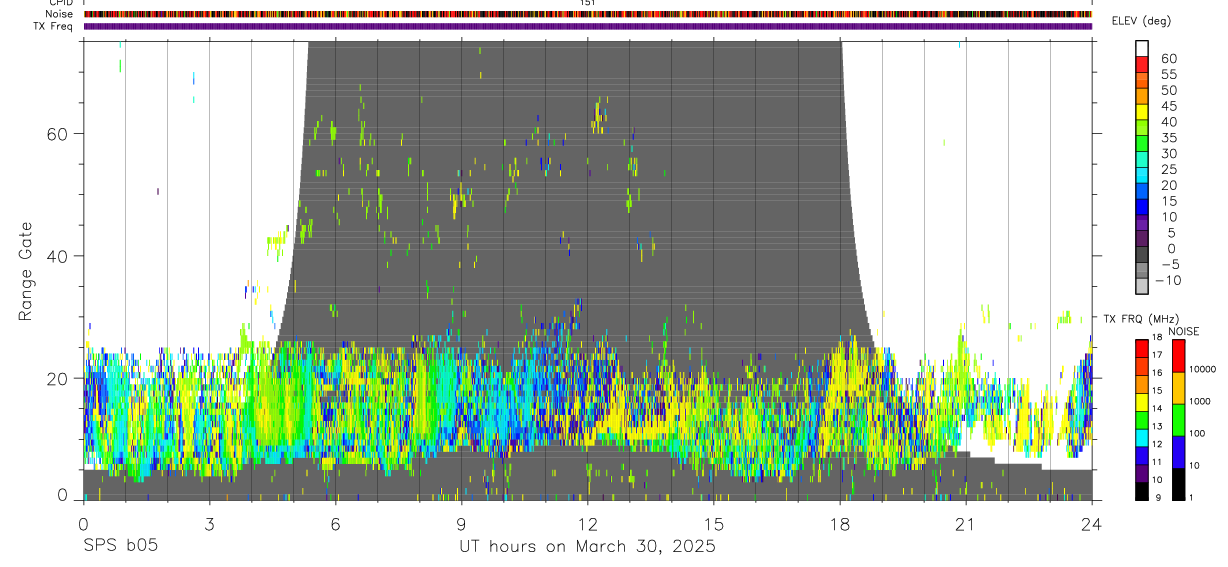Viewport: 1228px width, 567px height.
Task: Click the y-axis tick label '40'
Action: tap(56, 256)
